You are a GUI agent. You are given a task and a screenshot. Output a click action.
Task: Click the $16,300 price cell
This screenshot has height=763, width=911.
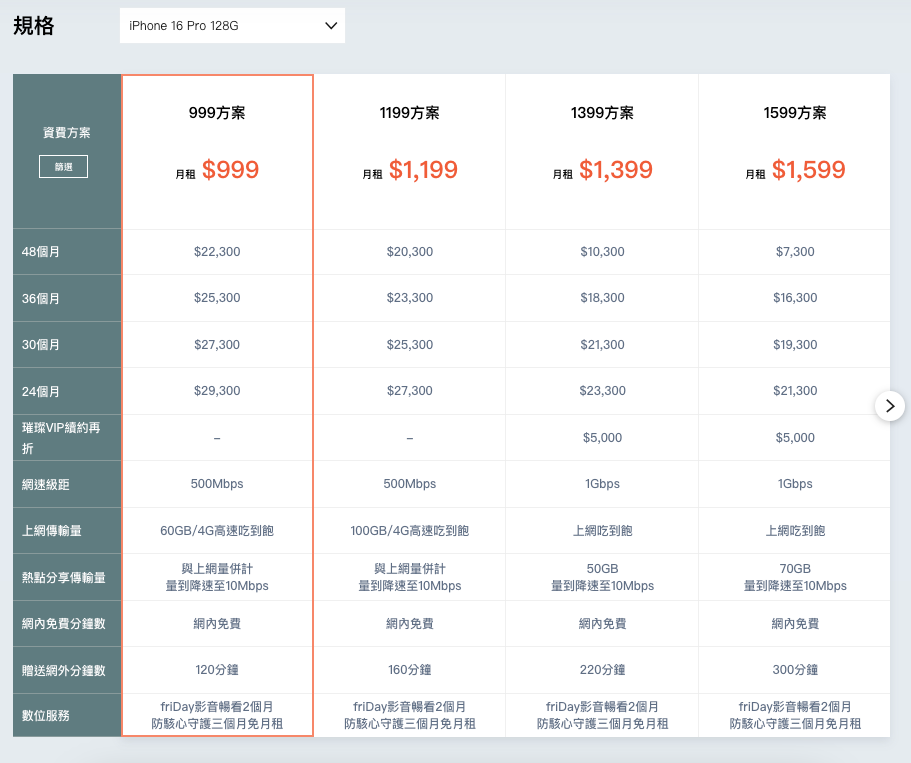pos(795,298)
